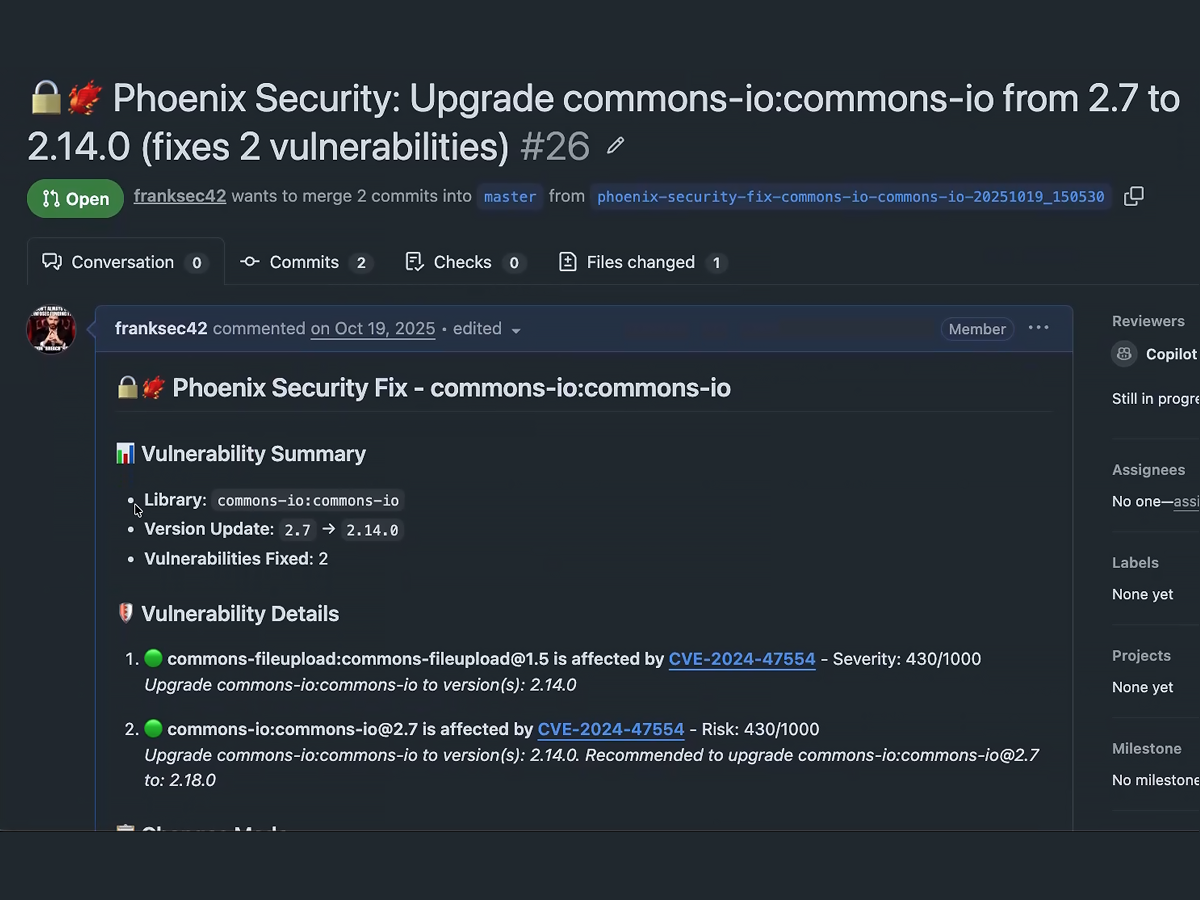Open the Projects sidebar section

point(1141,656)
